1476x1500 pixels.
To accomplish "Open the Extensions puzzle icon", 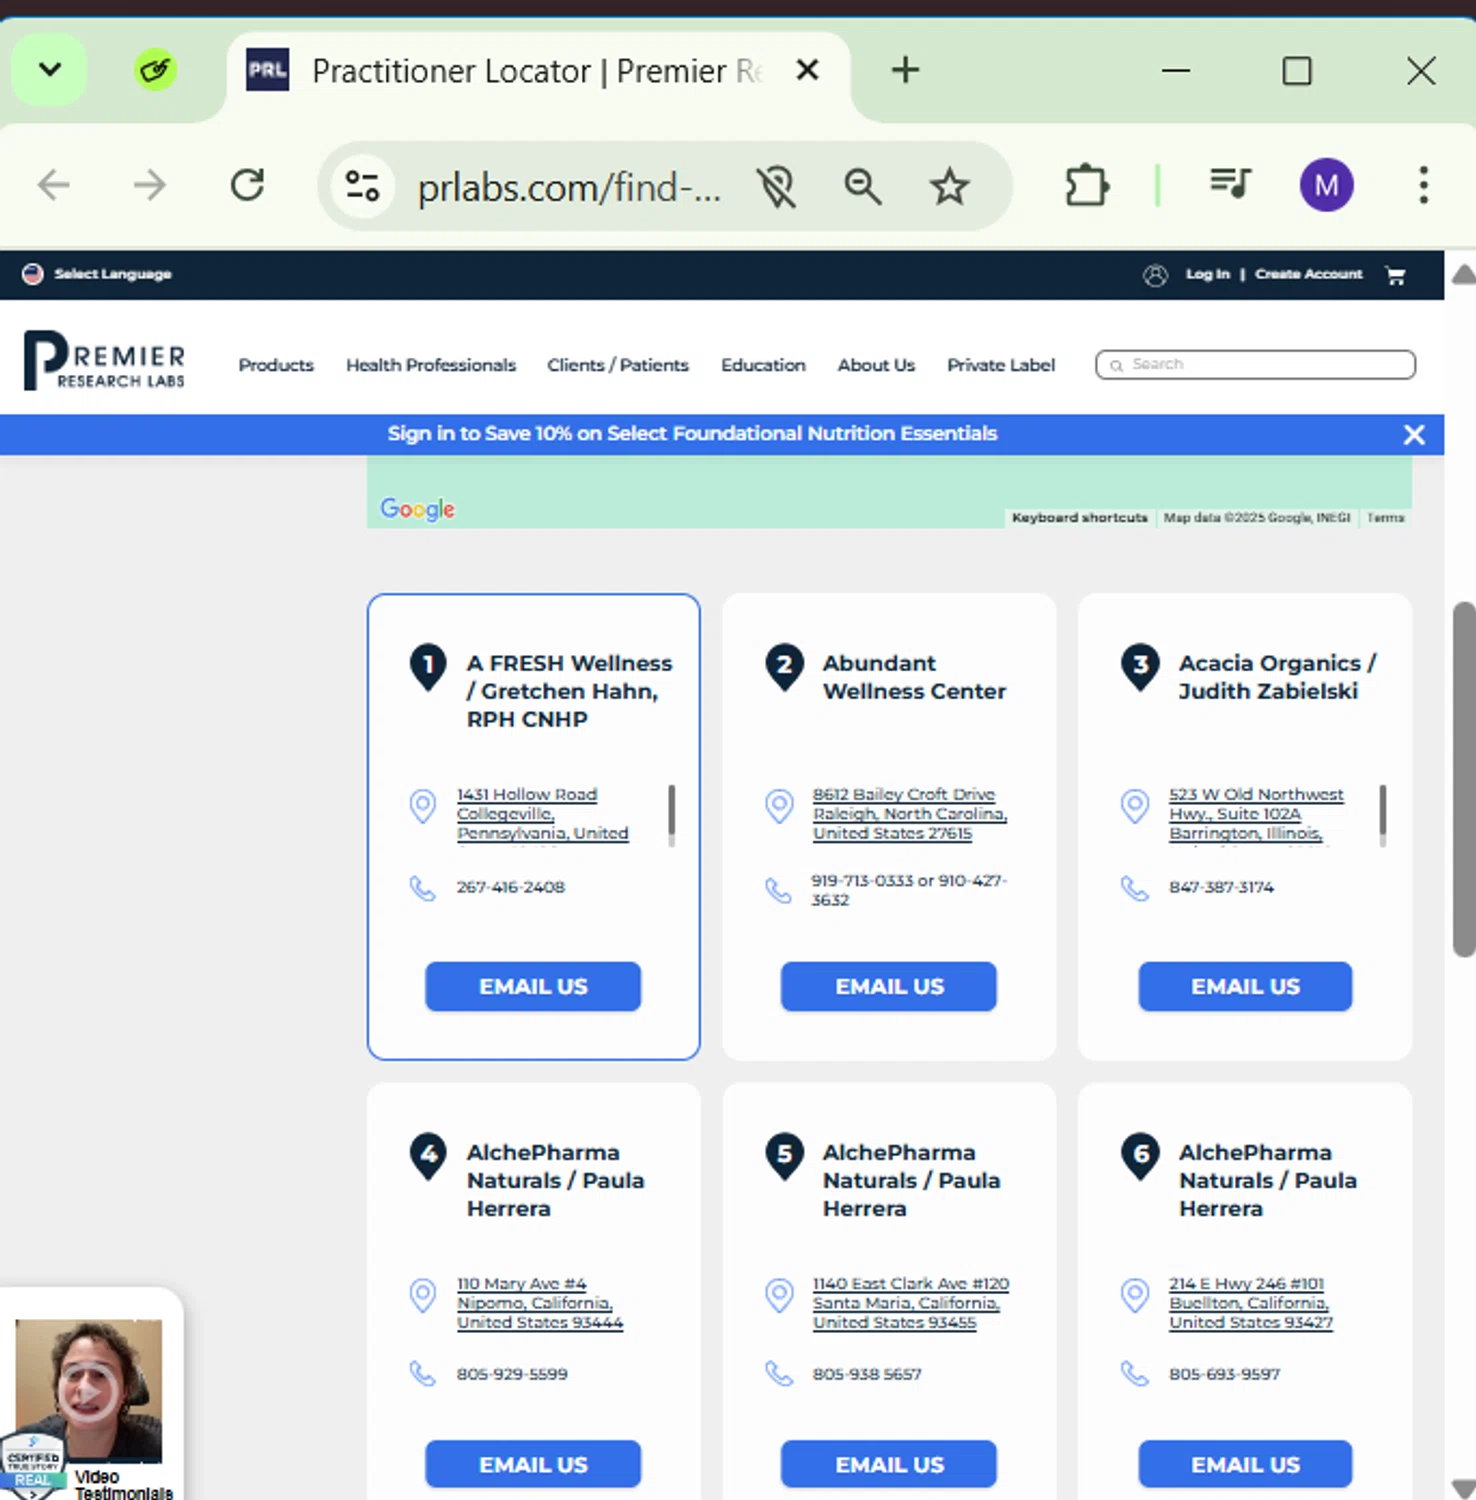I will tap(1086, 186).
